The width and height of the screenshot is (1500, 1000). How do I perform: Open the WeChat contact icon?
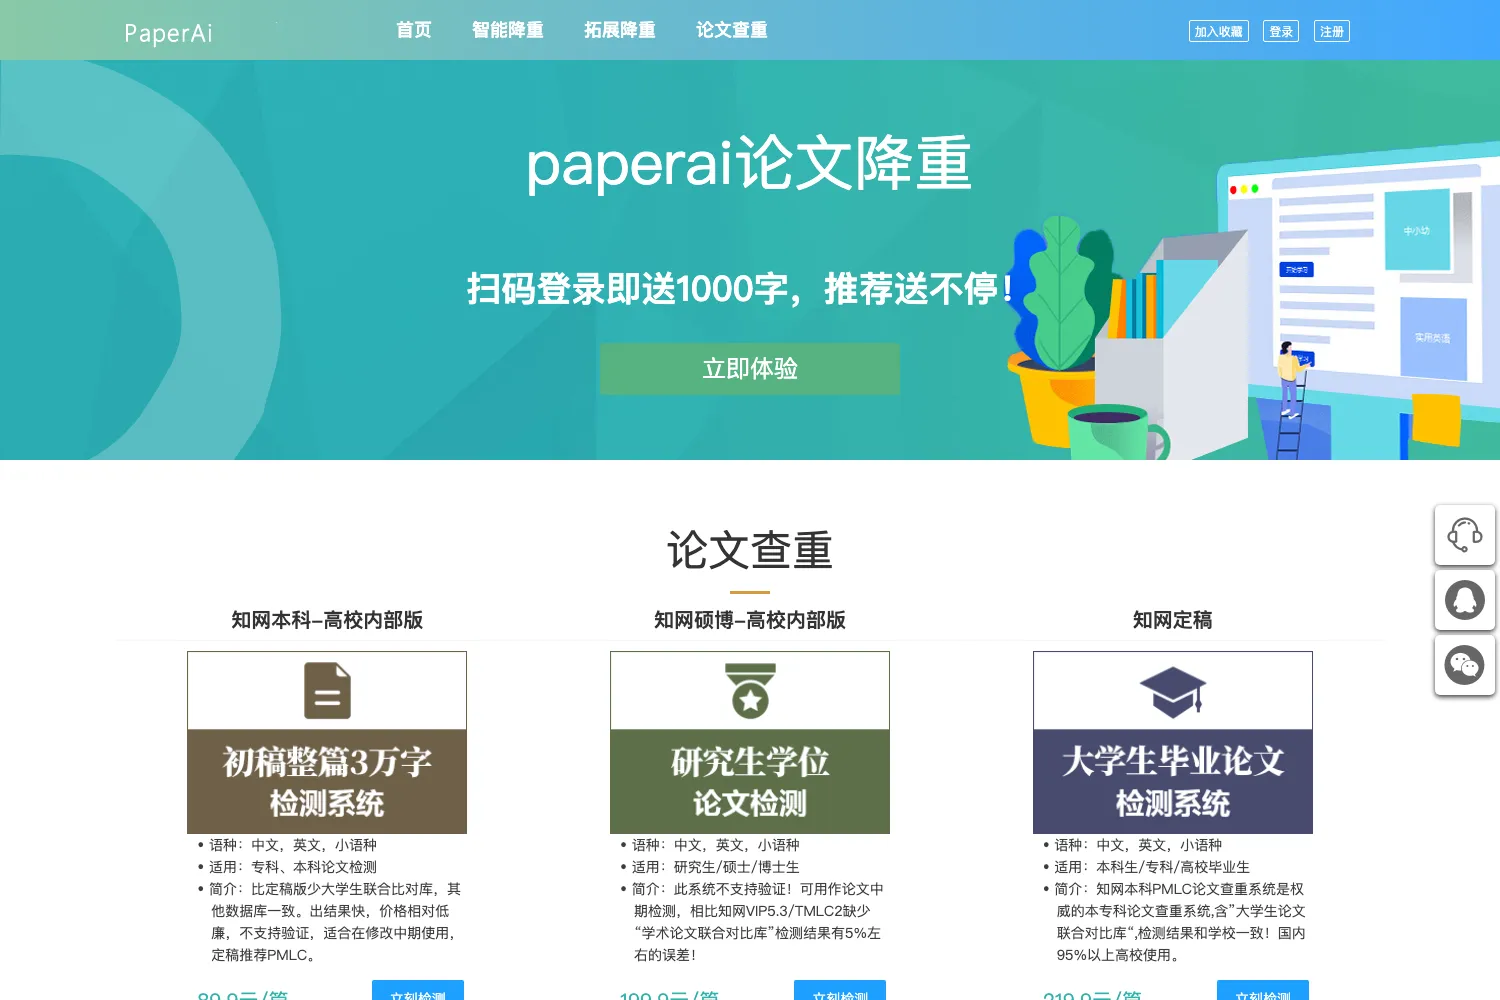click(x=1465, y=665)
